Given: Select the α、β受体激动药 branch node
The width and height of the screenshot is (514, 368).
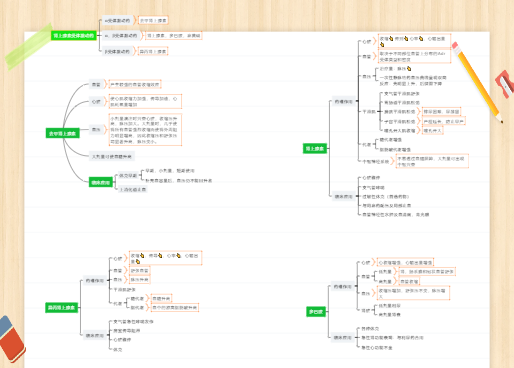Looking at the screenshot, I should click(121, 35).
